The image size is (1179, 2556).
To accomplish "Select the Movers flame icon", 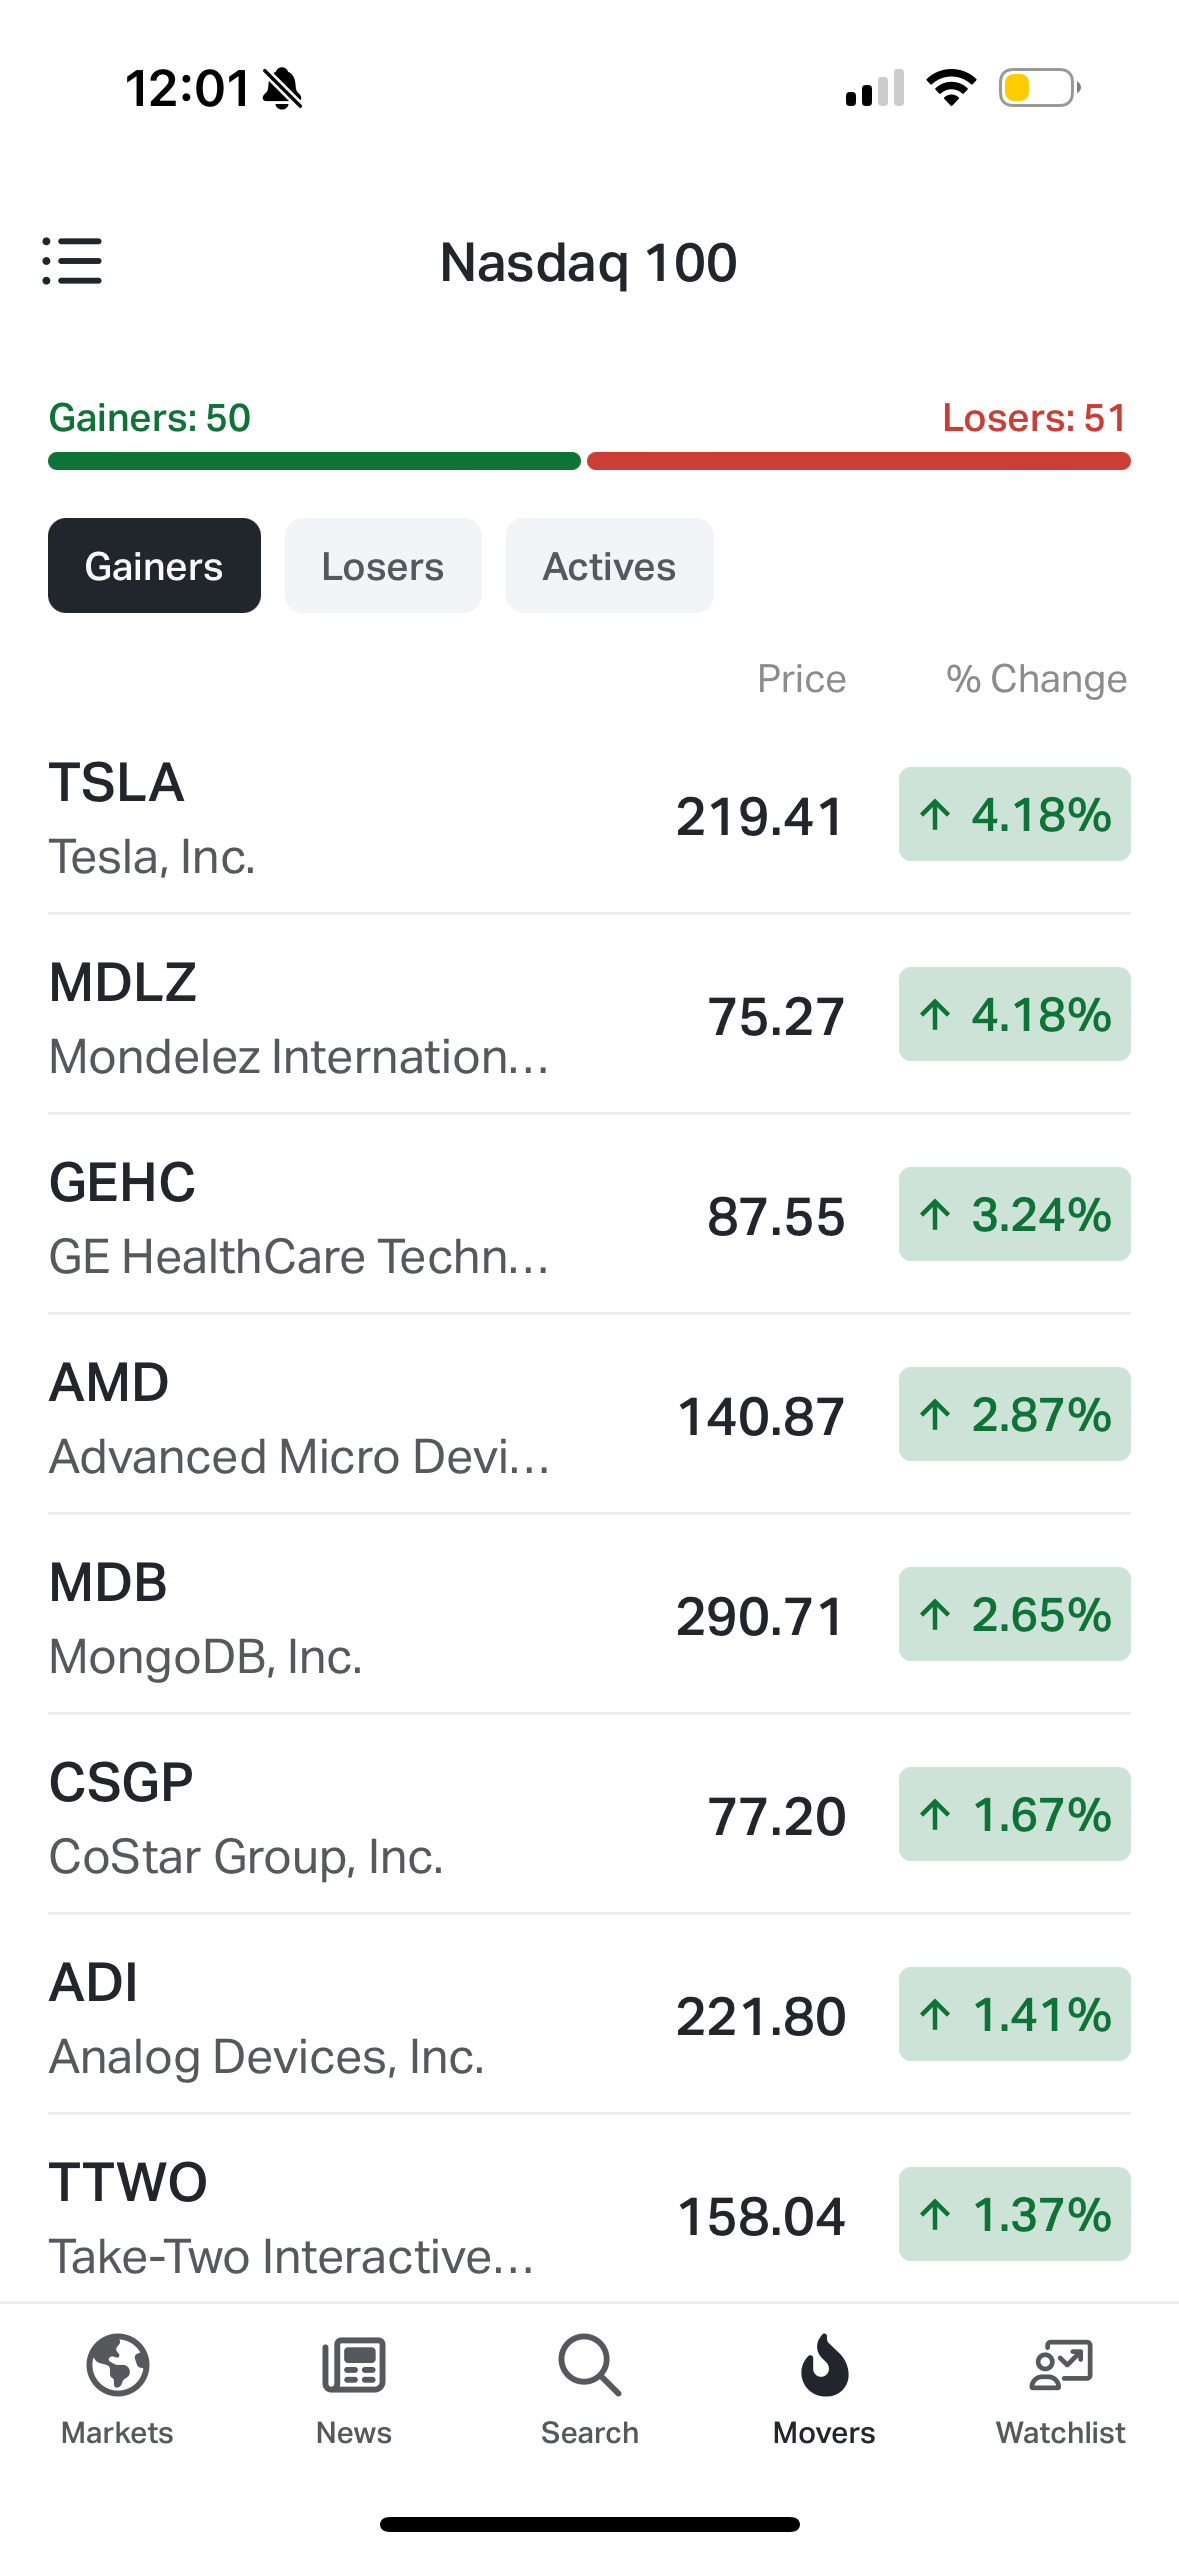I will tap(824, 2365).
